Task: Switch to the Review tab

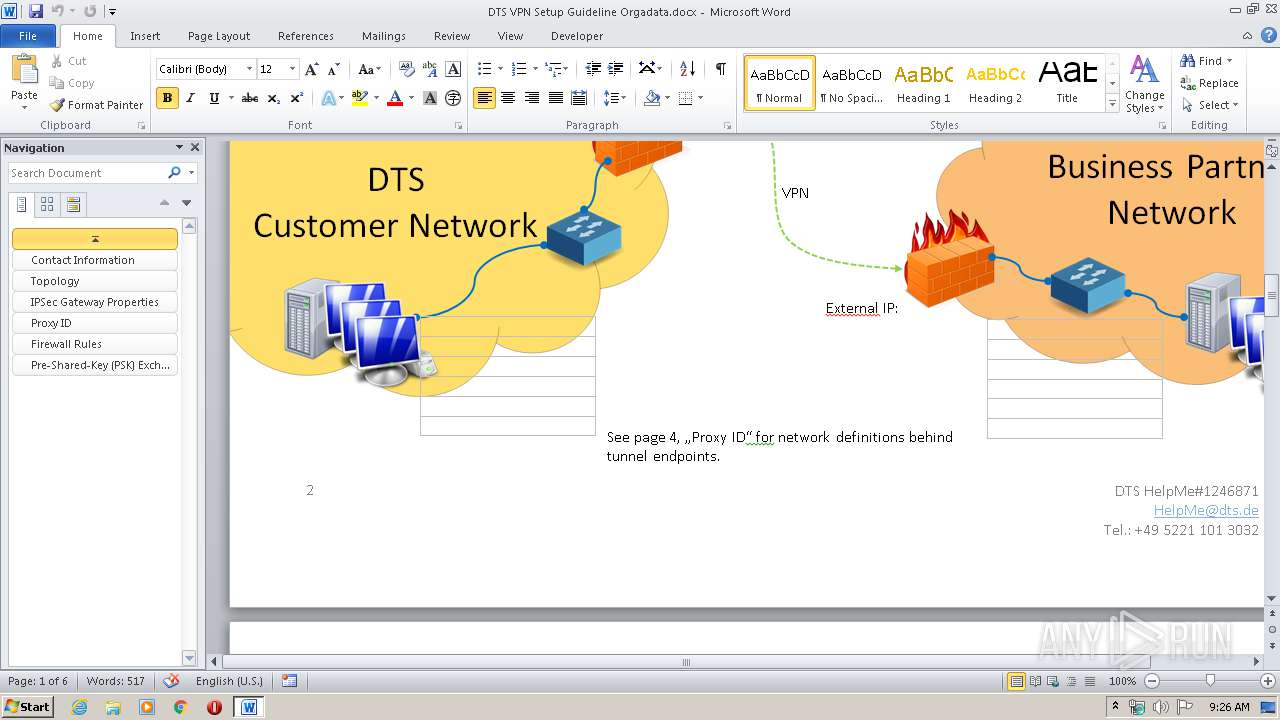Action: tap(452, 36)
